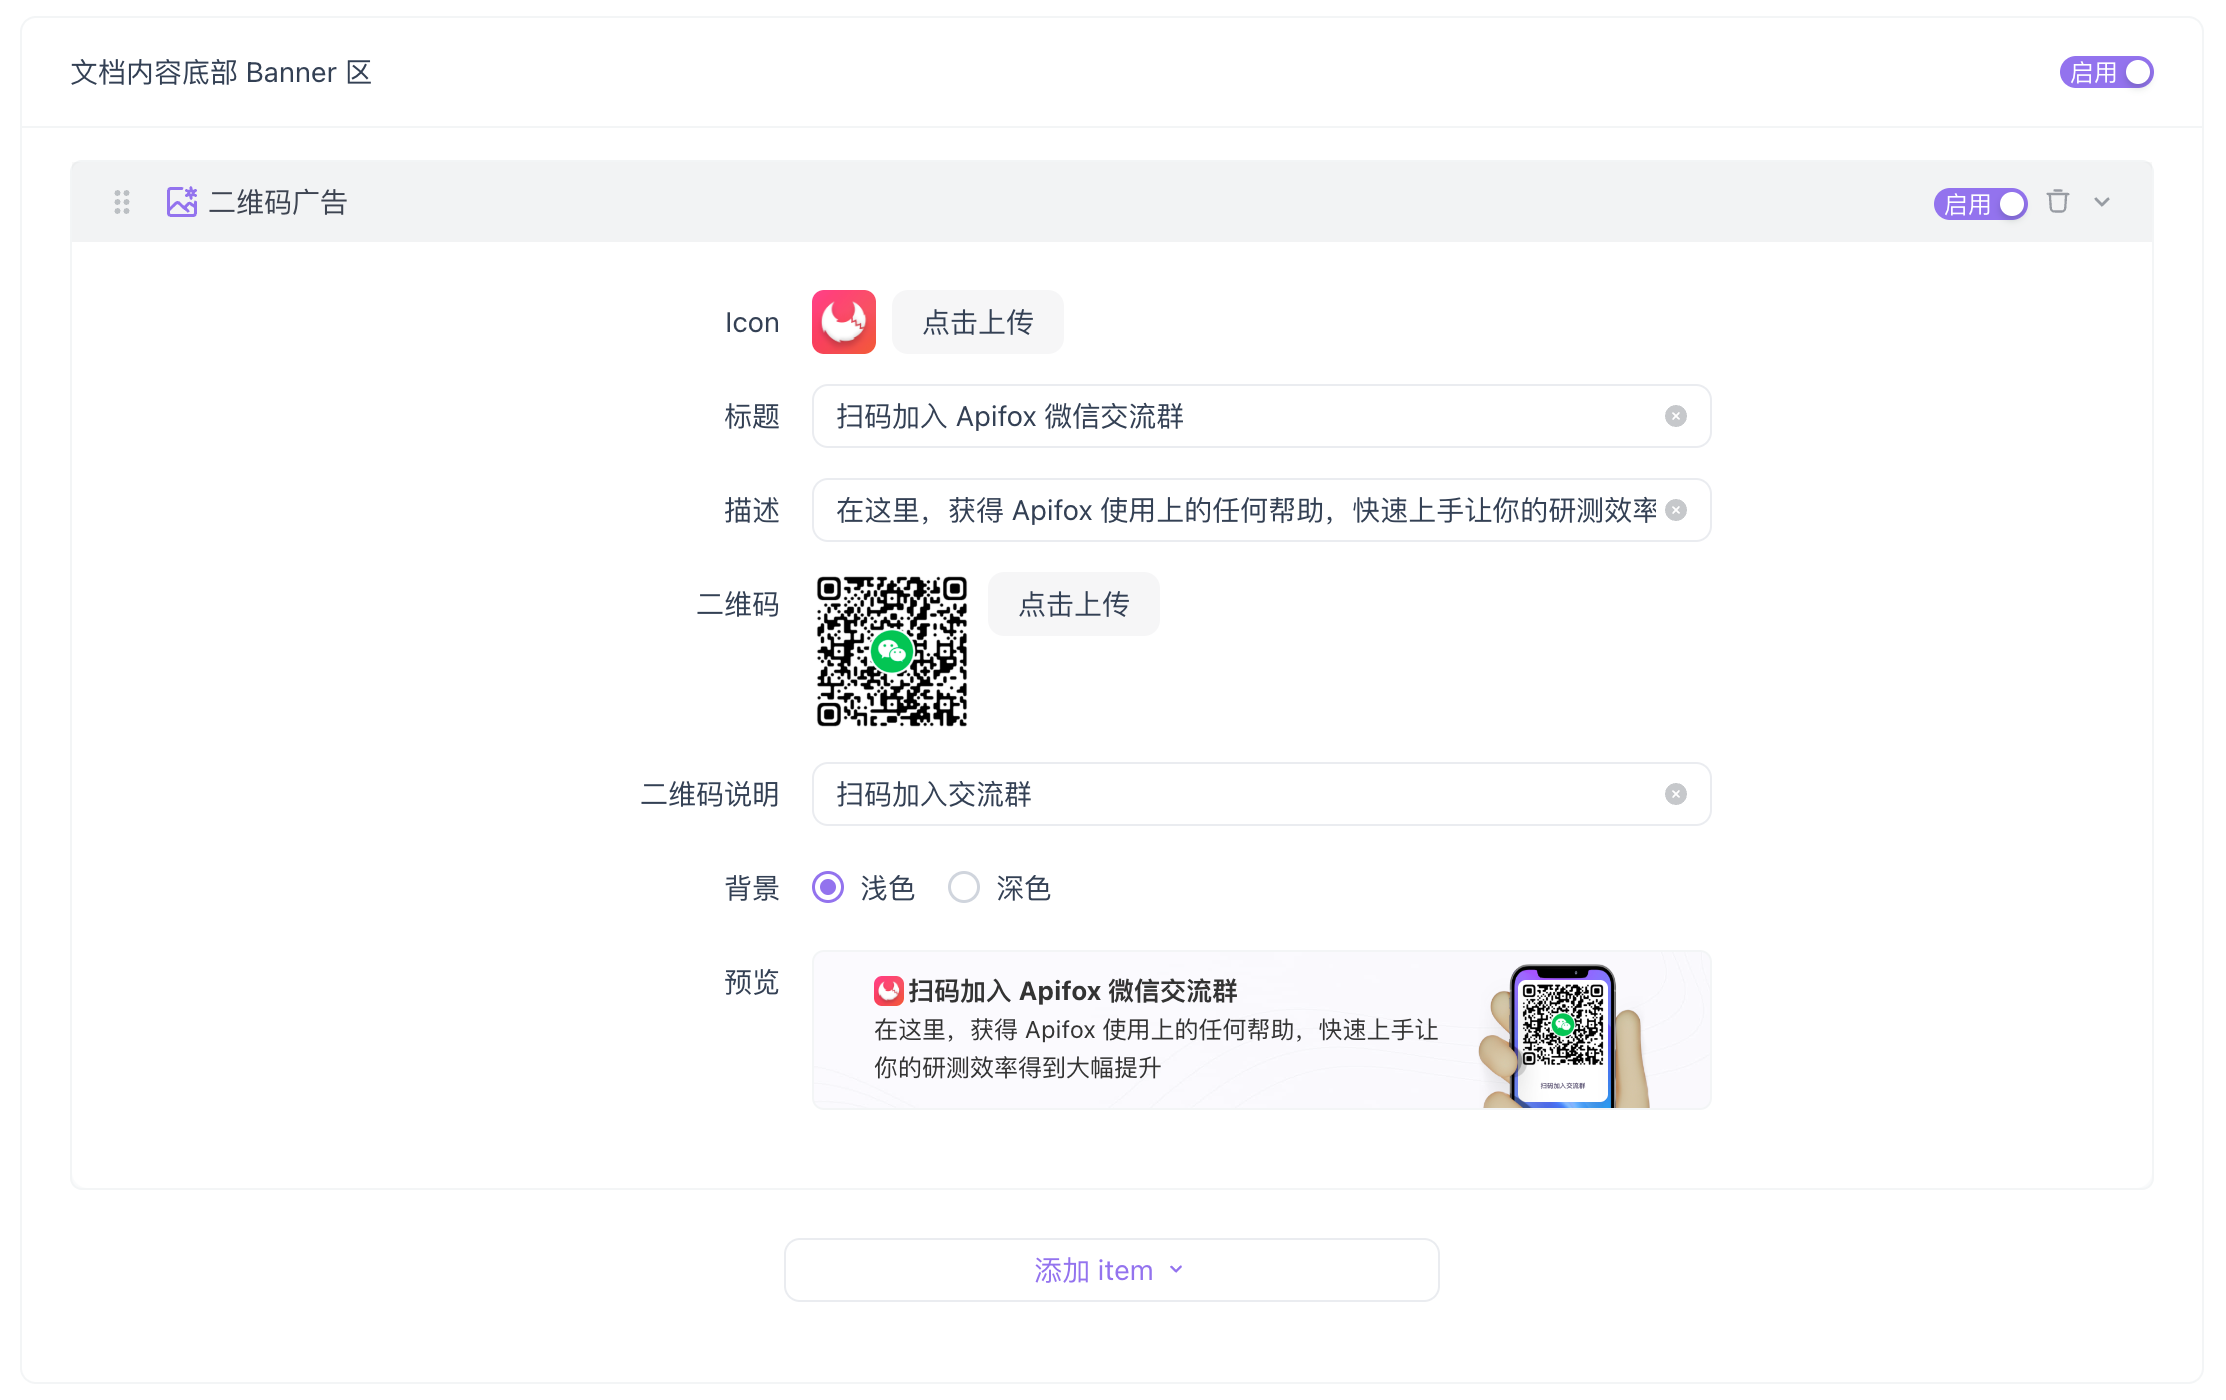Collapse the 二维码广告 section with the chevron
This screenshot has width=2226, height=1400.
tap(2101, 202)
